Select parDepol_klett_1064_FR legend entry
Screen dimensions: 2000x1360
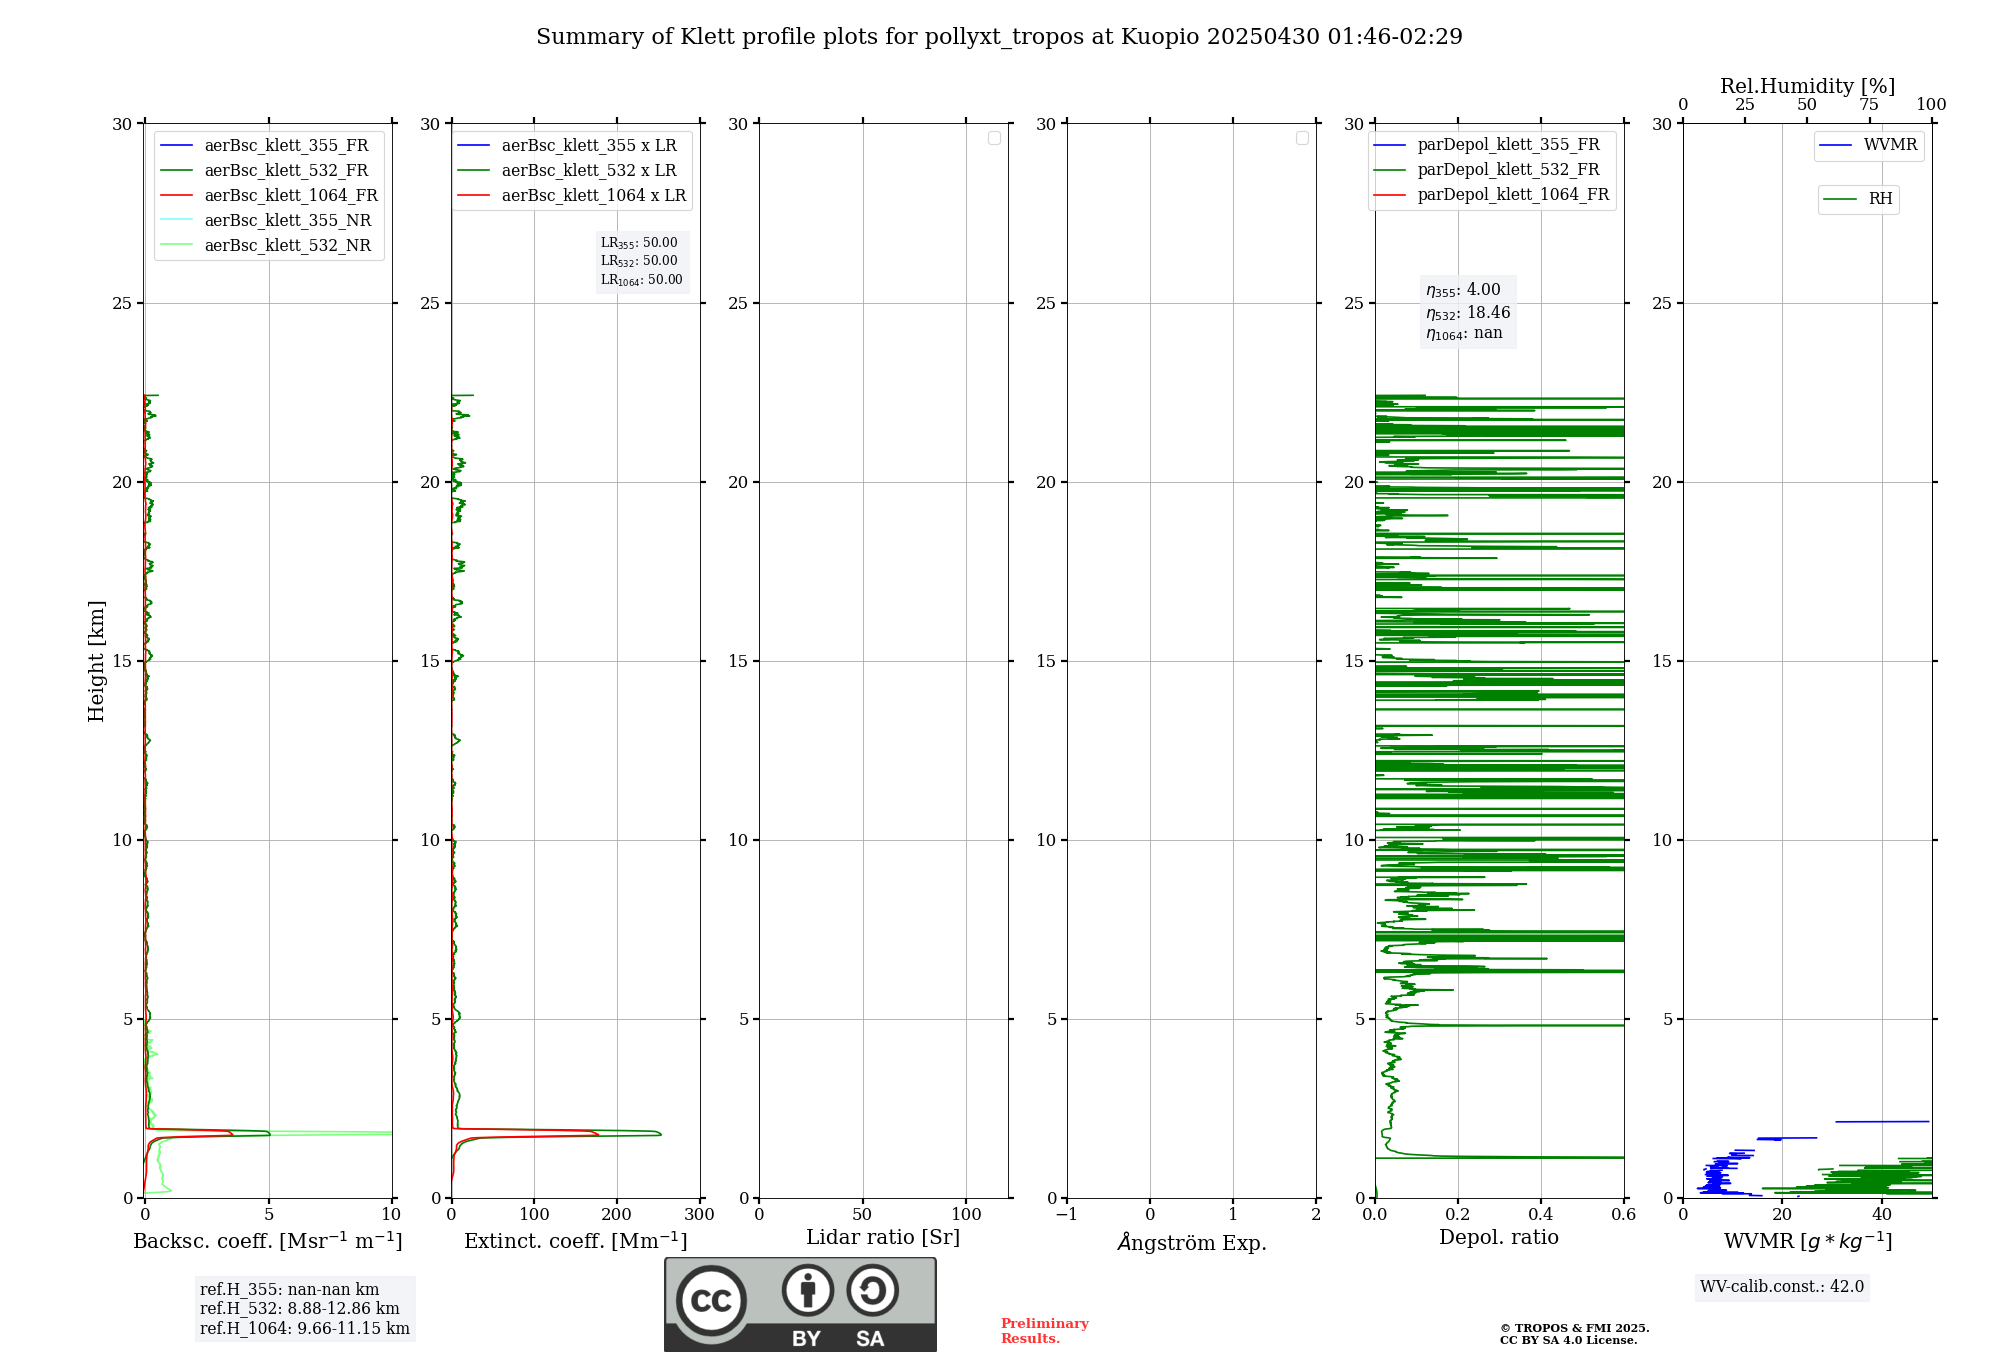pos(1492,195)
